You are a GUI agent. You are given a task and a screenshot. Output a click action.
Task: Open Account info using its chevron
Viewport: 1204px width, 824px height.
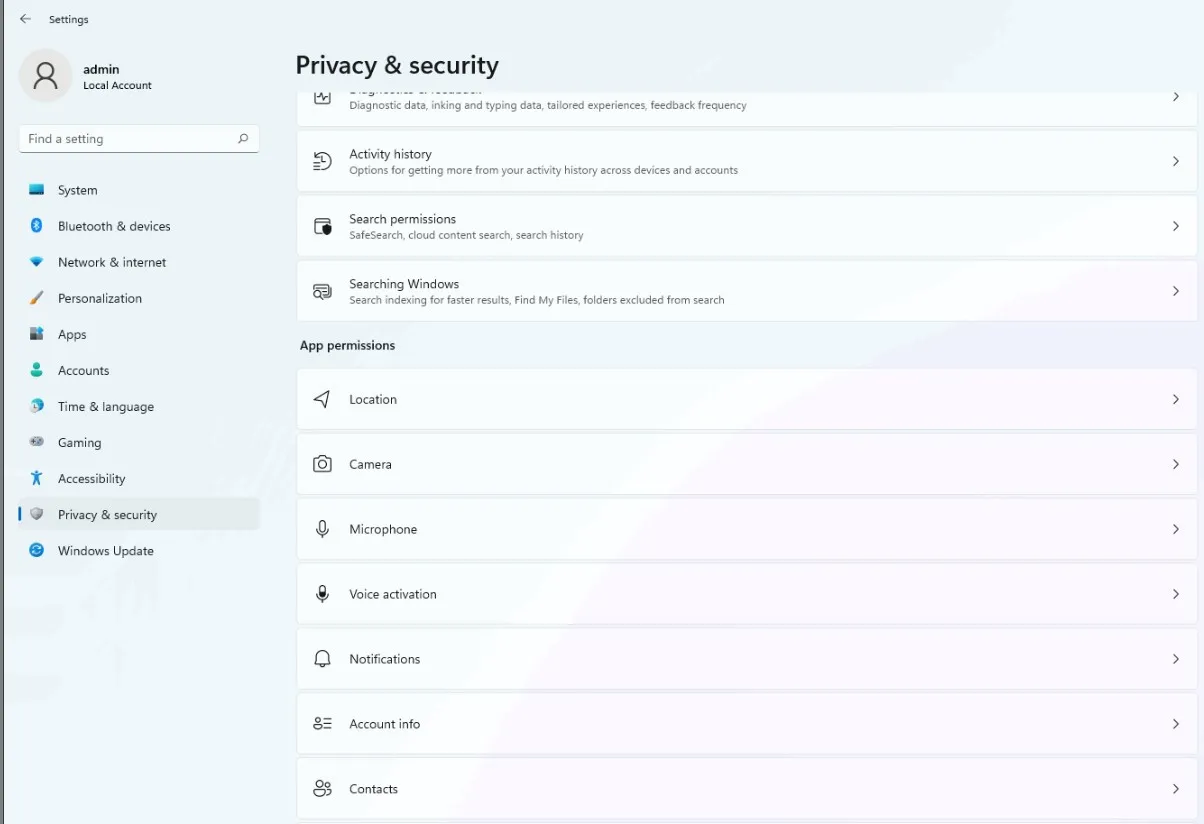click(x=1176, y=724)
